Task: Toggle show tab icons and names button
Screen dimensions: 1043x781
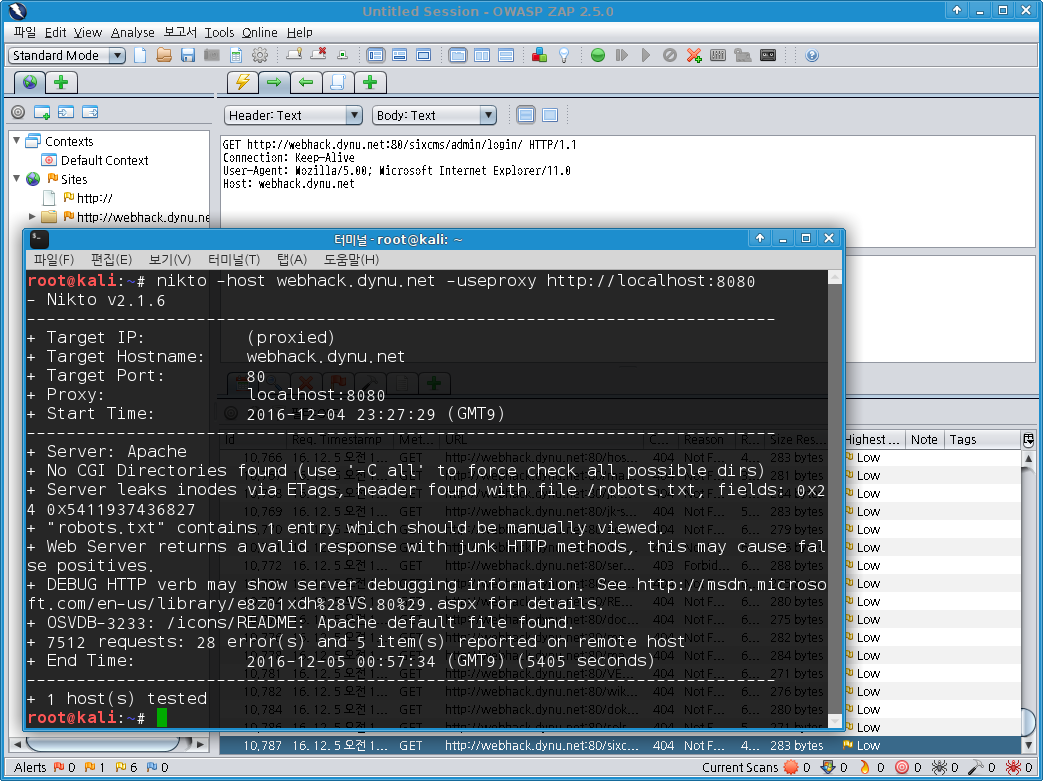Action: coord(342,55)
